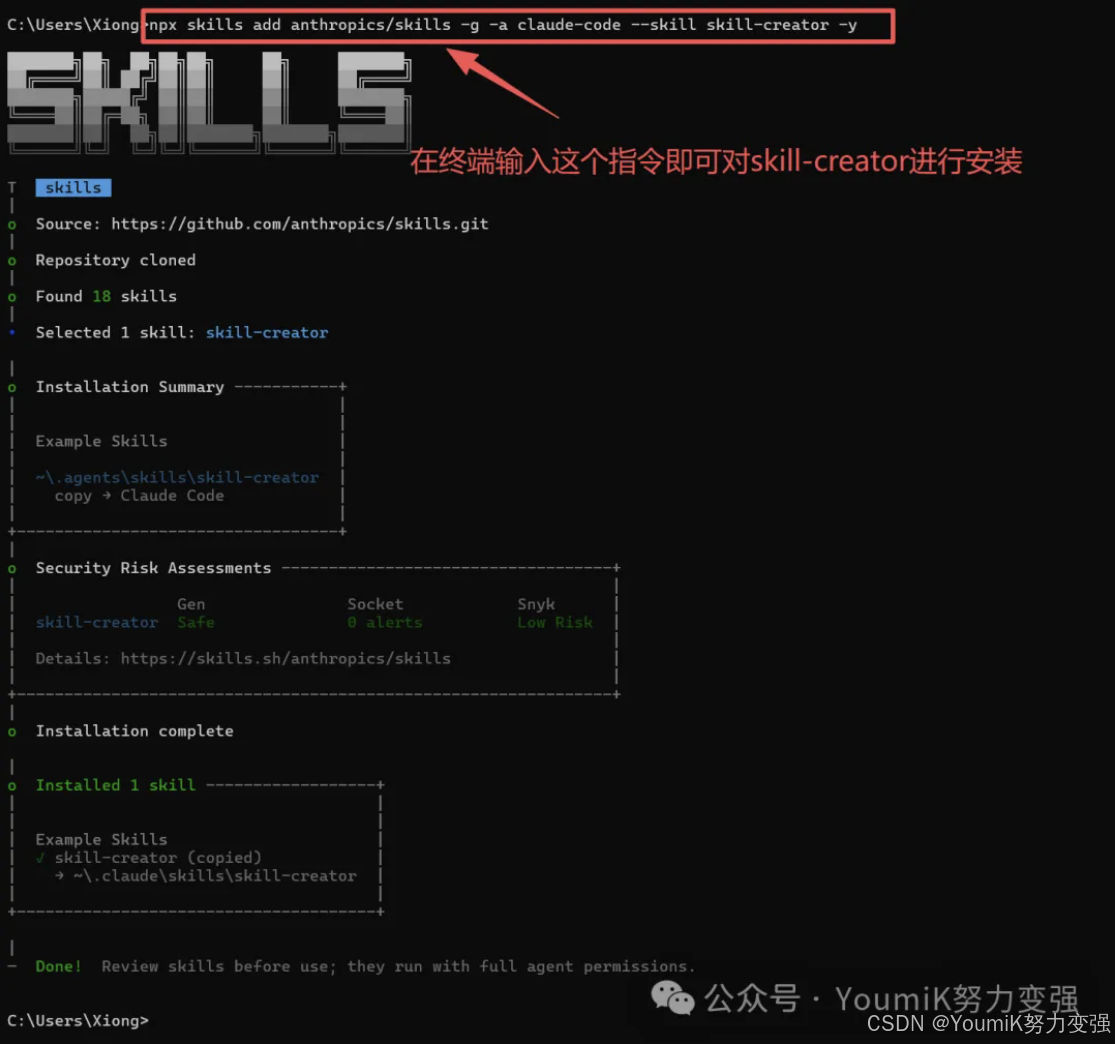Click 'Example Skills' under Installation Summary
Viewport: 1115px width, 1044px height.
click(101, 441)
